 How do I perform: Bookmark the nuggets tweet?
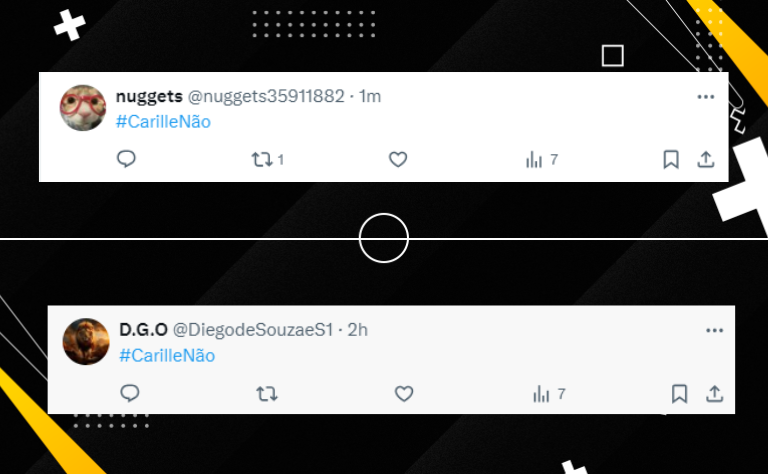click(671, 159)
